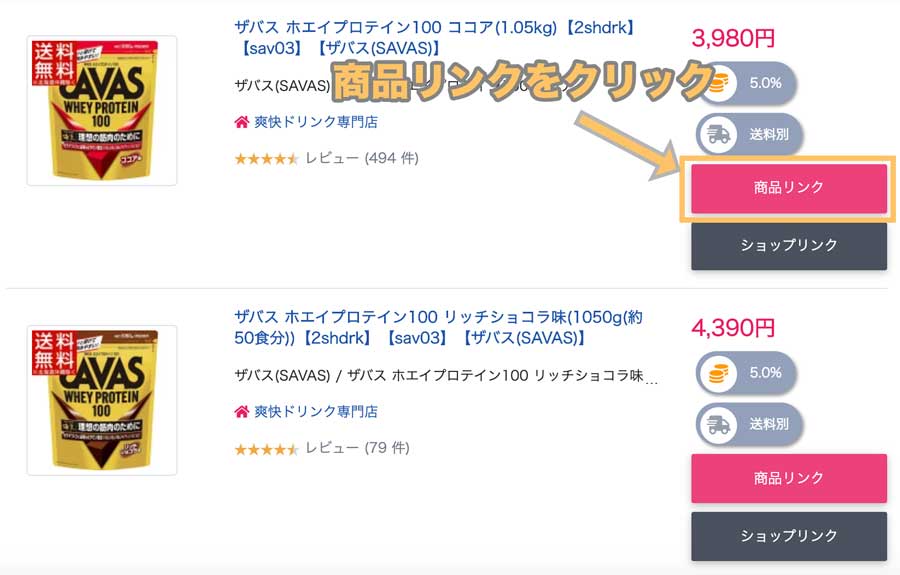Click the 商品リンク button for the リッチショコラ item
Screen dimensions: 900x575
point(789,478)
